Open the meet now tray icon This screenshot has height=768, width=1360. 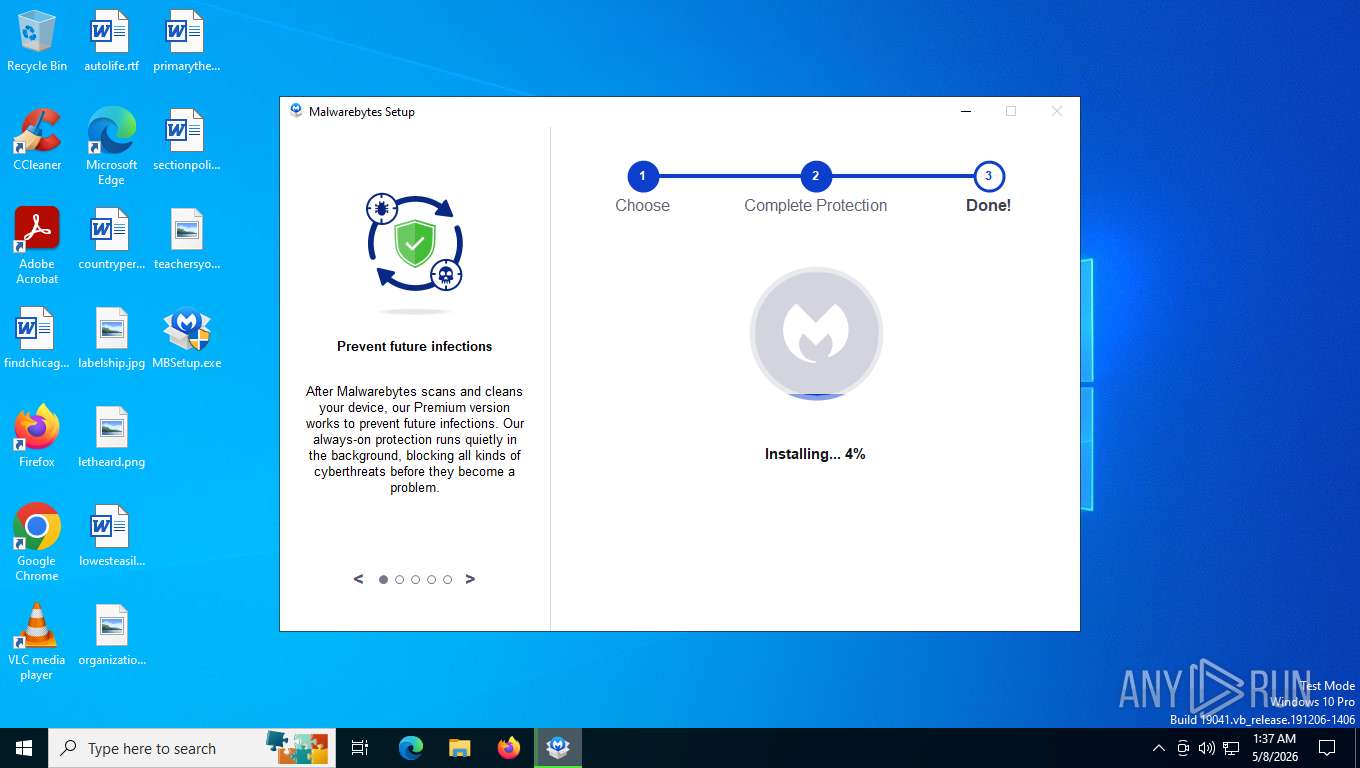1183,748
